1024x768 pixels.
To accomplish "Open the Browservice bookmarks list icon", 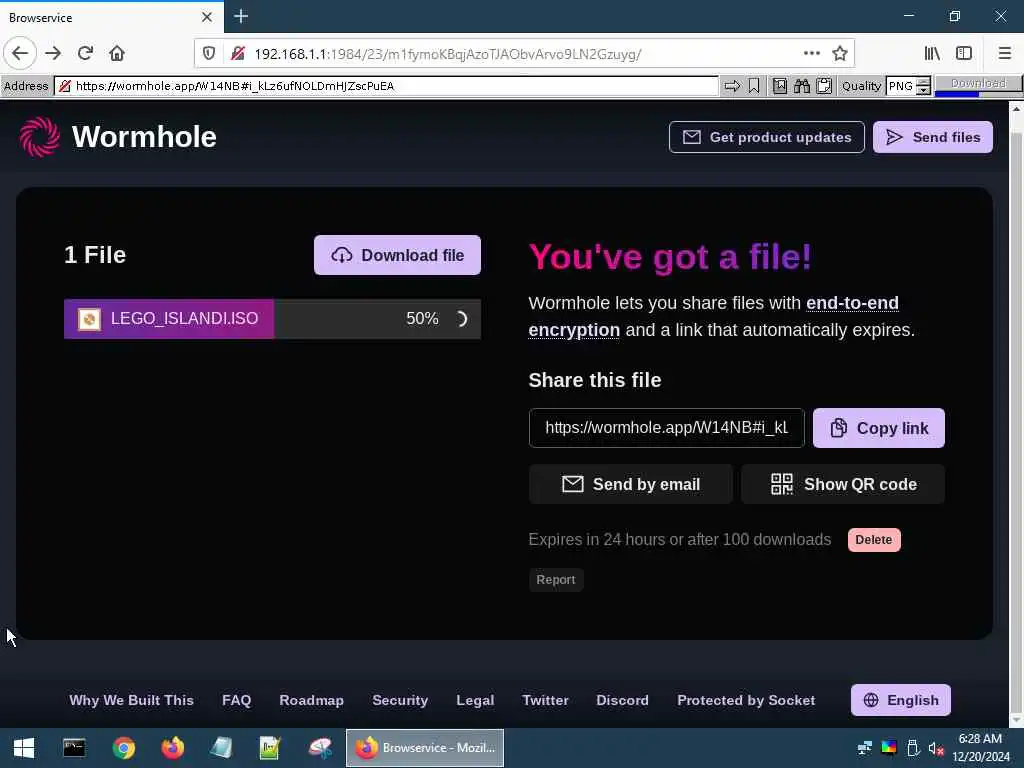I will [780, 86].
